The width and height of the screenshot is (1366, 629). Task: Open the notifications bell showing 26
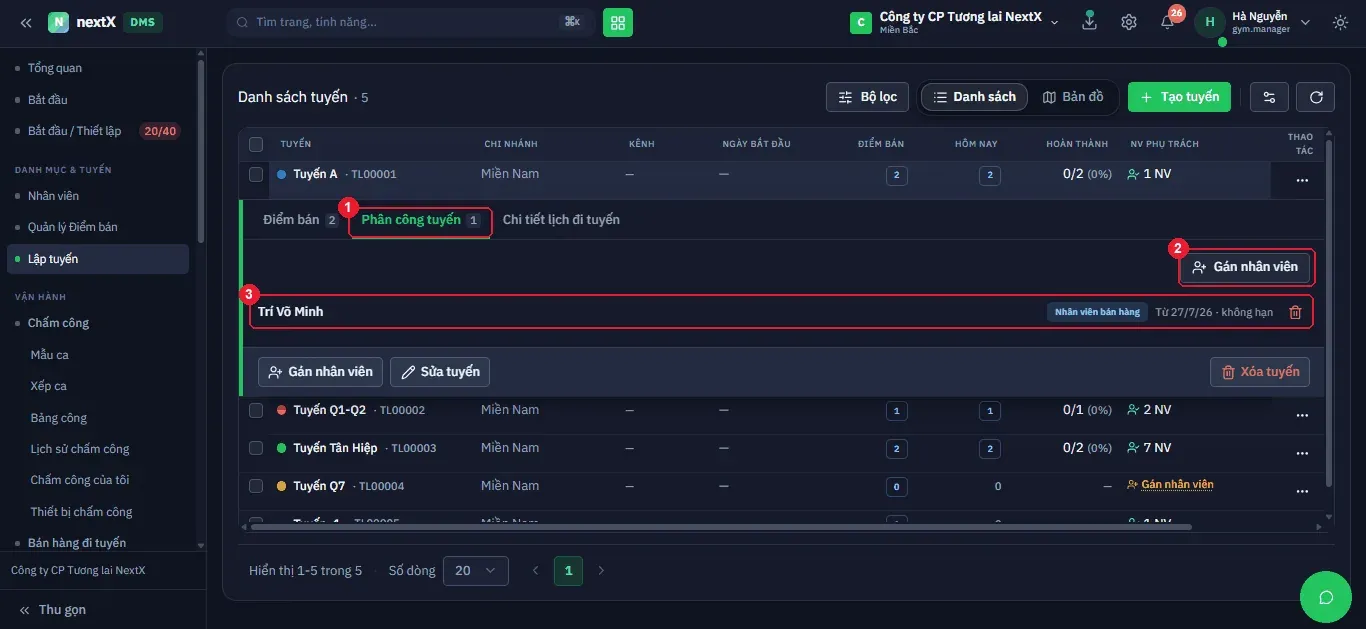coord(1168,21)
